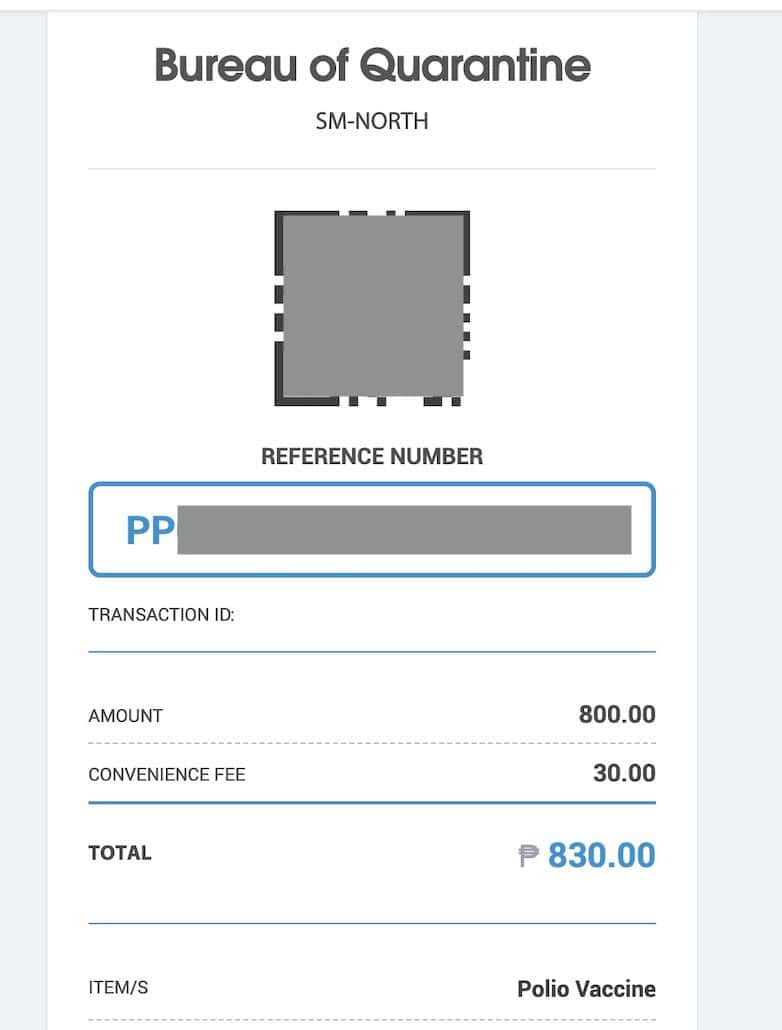Click the CONVENIENCE FEE label
Viewport: 782px width, 1030px height.
[166, 775]
